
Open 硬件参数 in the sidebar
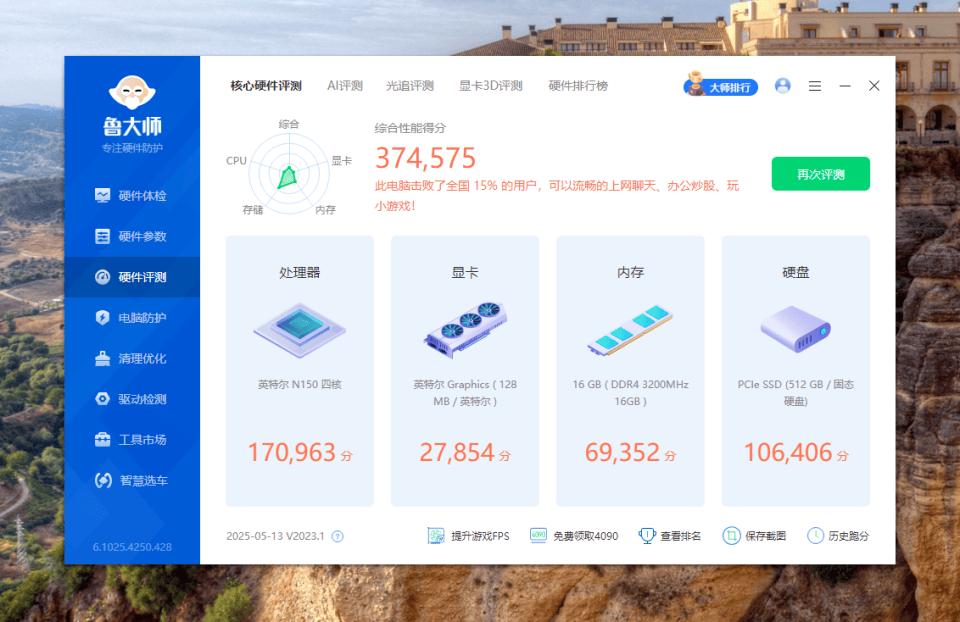pos(132,236)
